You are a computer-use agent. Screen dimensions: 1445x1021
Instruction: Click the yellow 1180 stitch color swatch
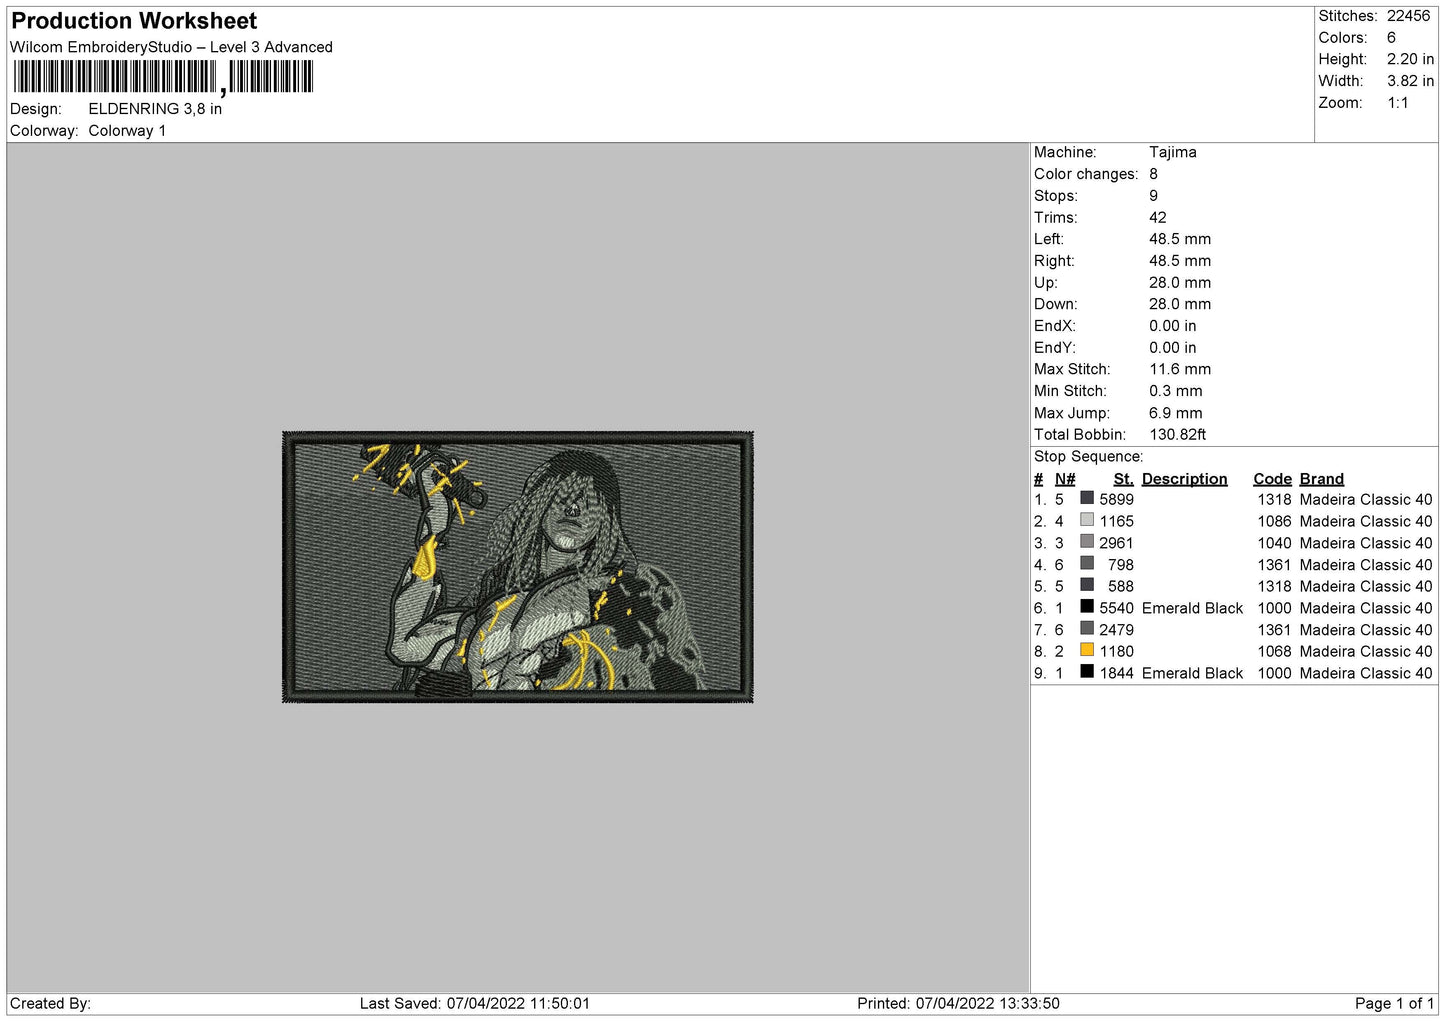pyautogui.click(x=1087, y=651)
